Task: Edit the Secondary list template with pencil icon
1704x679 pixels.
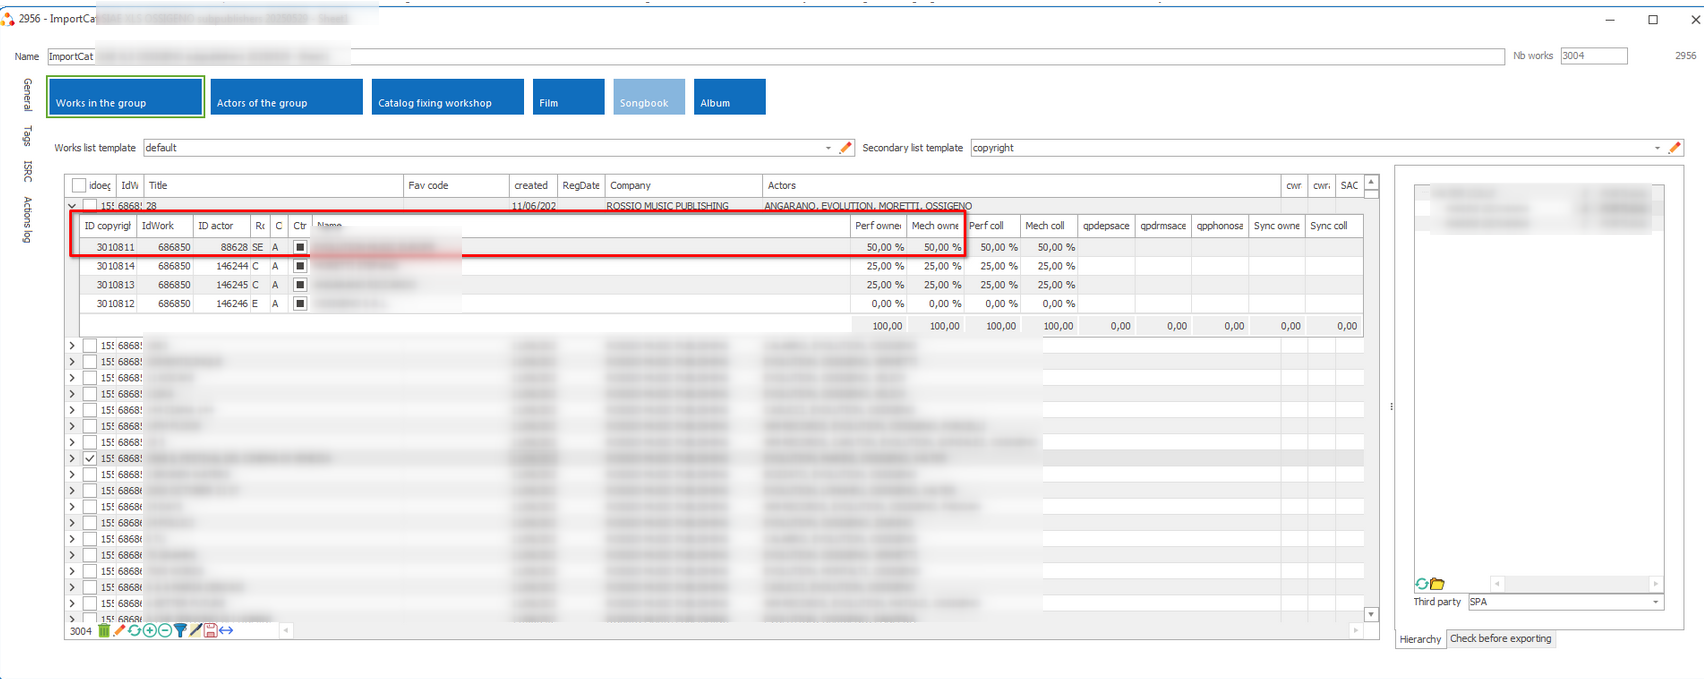Action: [x=1674, y=148]
